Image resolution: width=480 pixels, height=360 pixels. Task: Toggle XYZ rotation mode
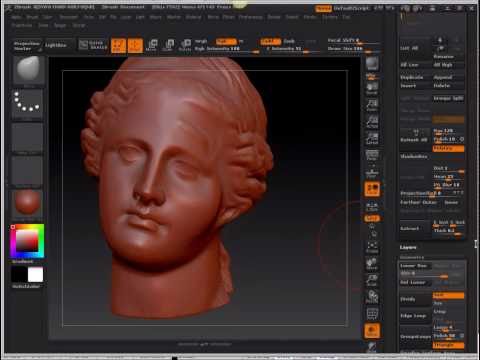coord(372,219)
